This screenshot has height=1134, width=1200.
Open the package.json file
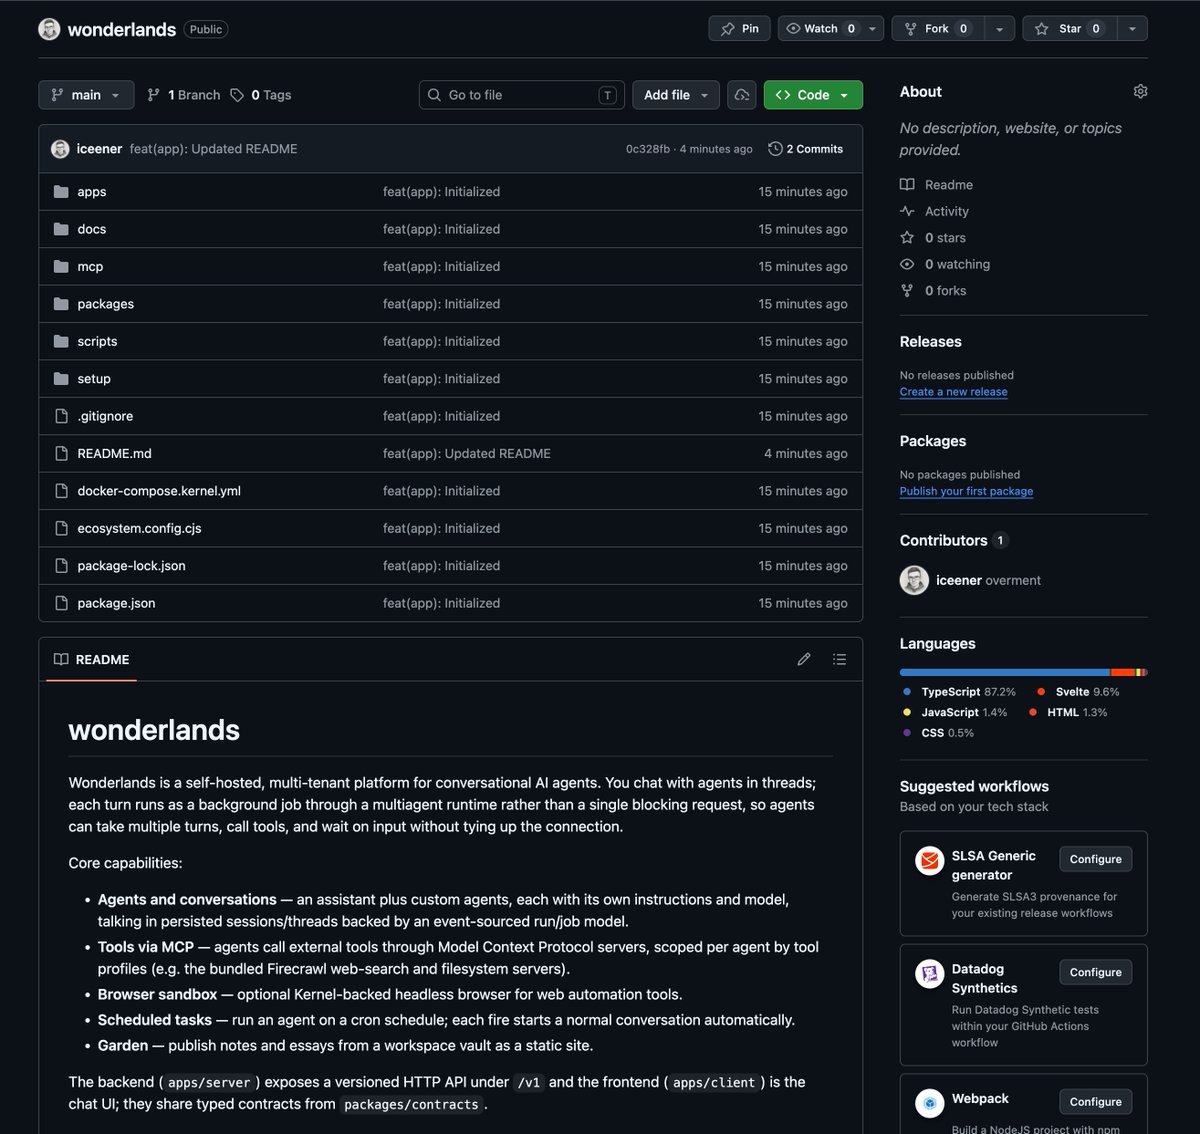coord(116,603)
